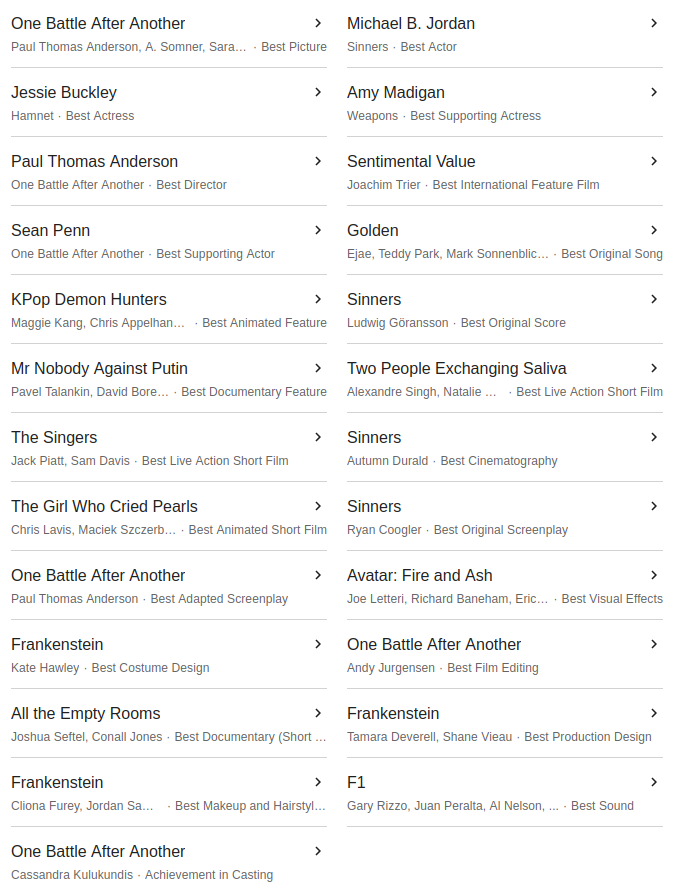The image size is (693, 890).
Task: Click arrow beside Golden song entry
Action: [654, 230]
